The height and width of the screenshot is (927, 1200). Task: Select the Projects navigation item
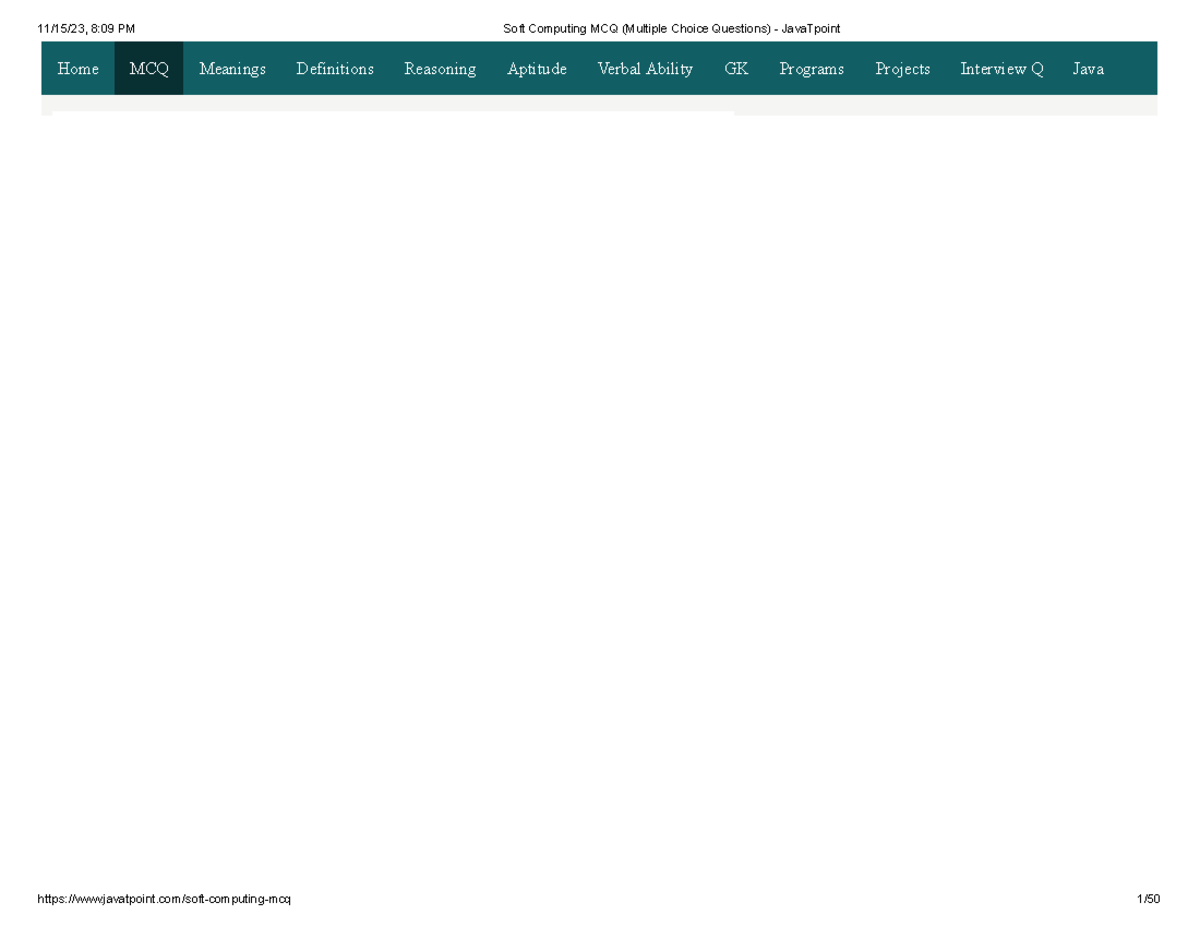coord(902,68)
